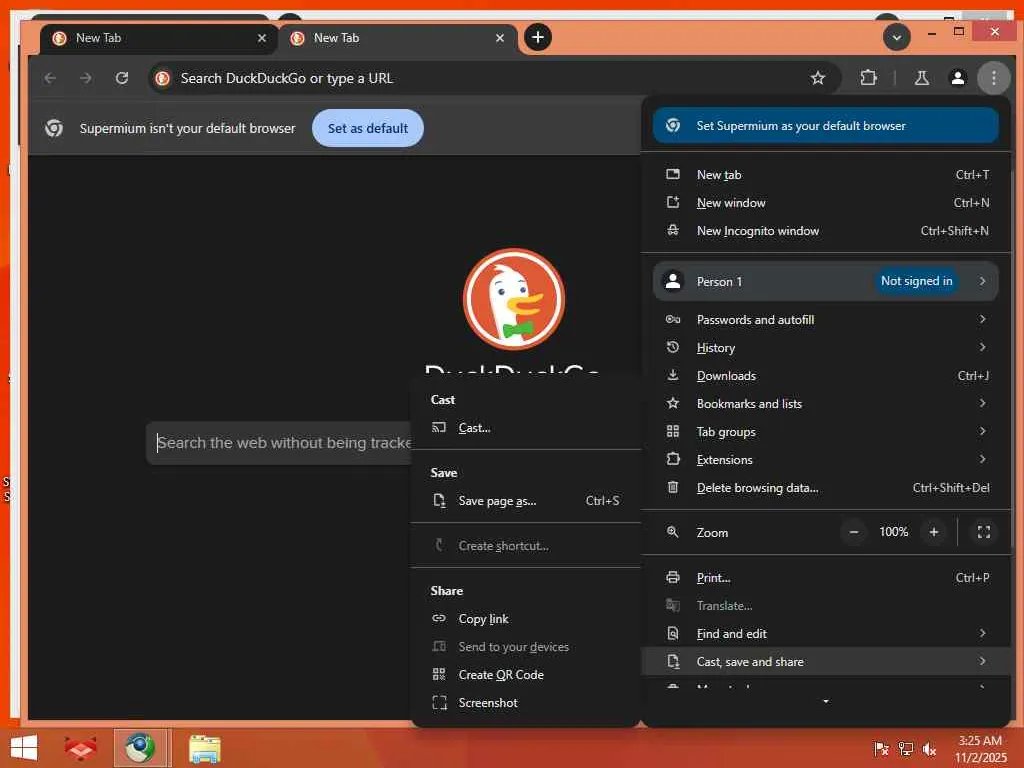Viewport: 1024px width, 768px height.
Task: Click the QR code icon
Action: coord(439,675)
